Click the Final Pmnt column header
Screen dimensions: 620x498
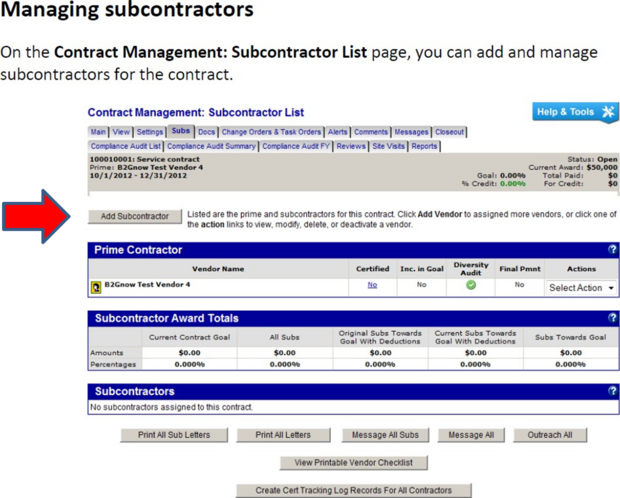(520, 269)
